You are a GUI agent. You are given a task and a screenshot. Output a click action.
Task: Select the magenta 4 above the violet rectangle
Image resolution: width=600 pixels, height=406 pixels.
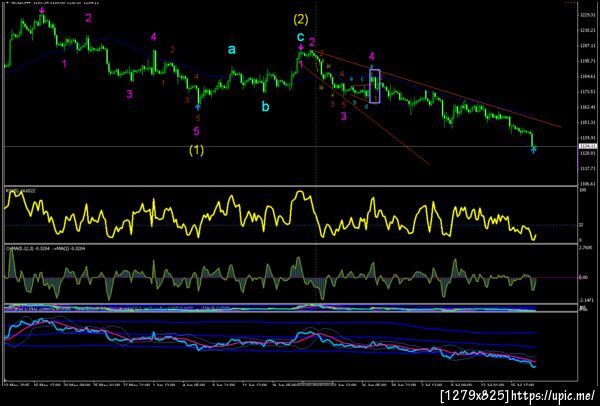point(372,57)
